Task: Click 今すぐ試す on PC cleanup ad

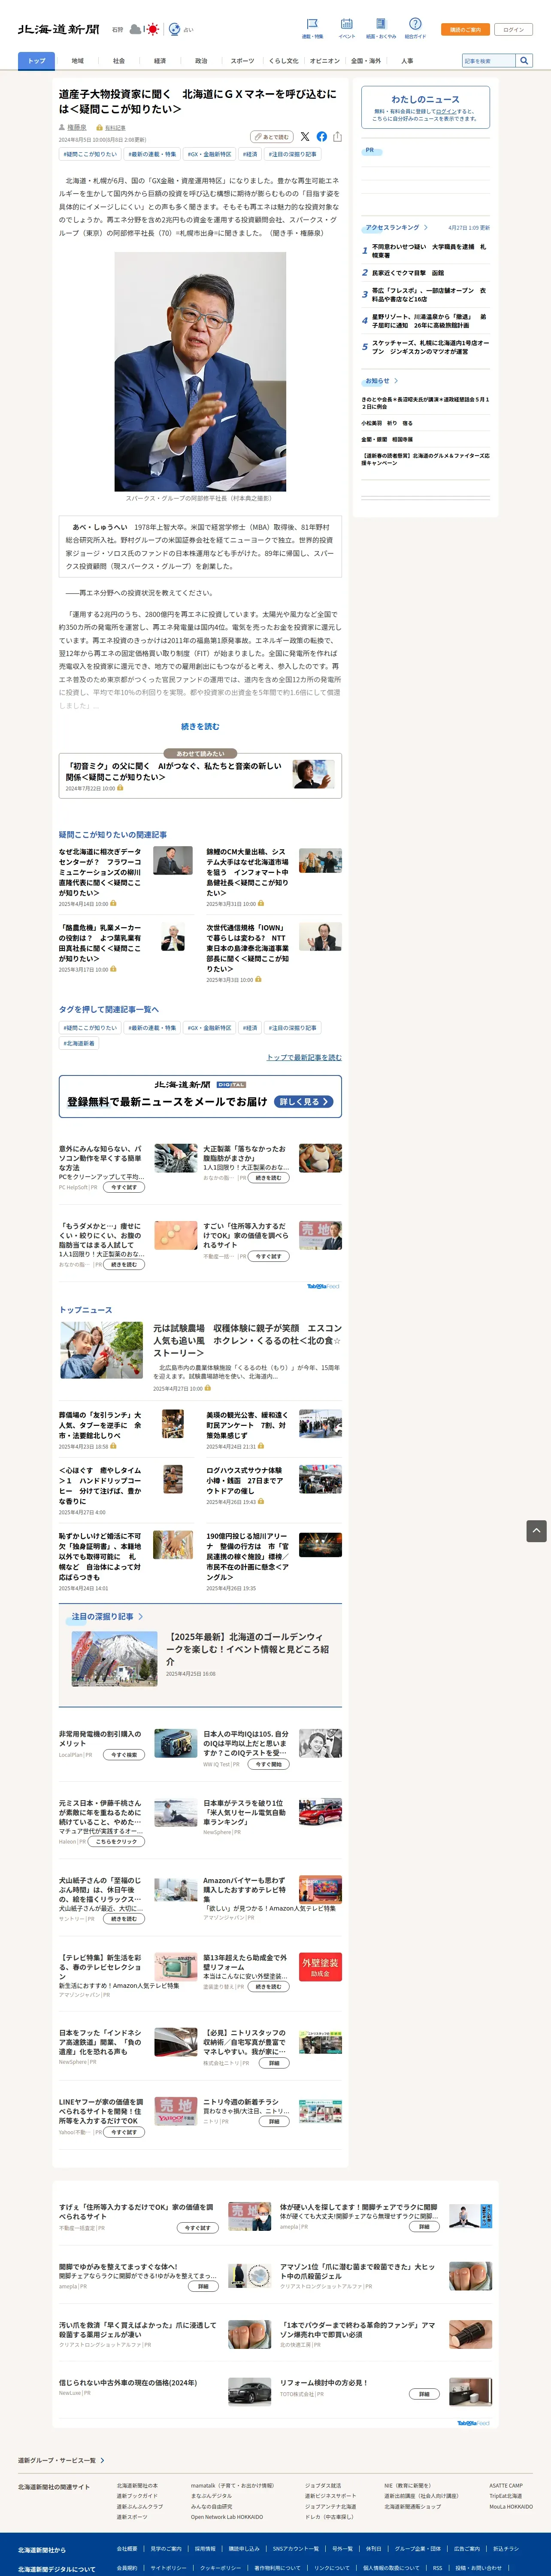Action: (x=124, y=1187)
